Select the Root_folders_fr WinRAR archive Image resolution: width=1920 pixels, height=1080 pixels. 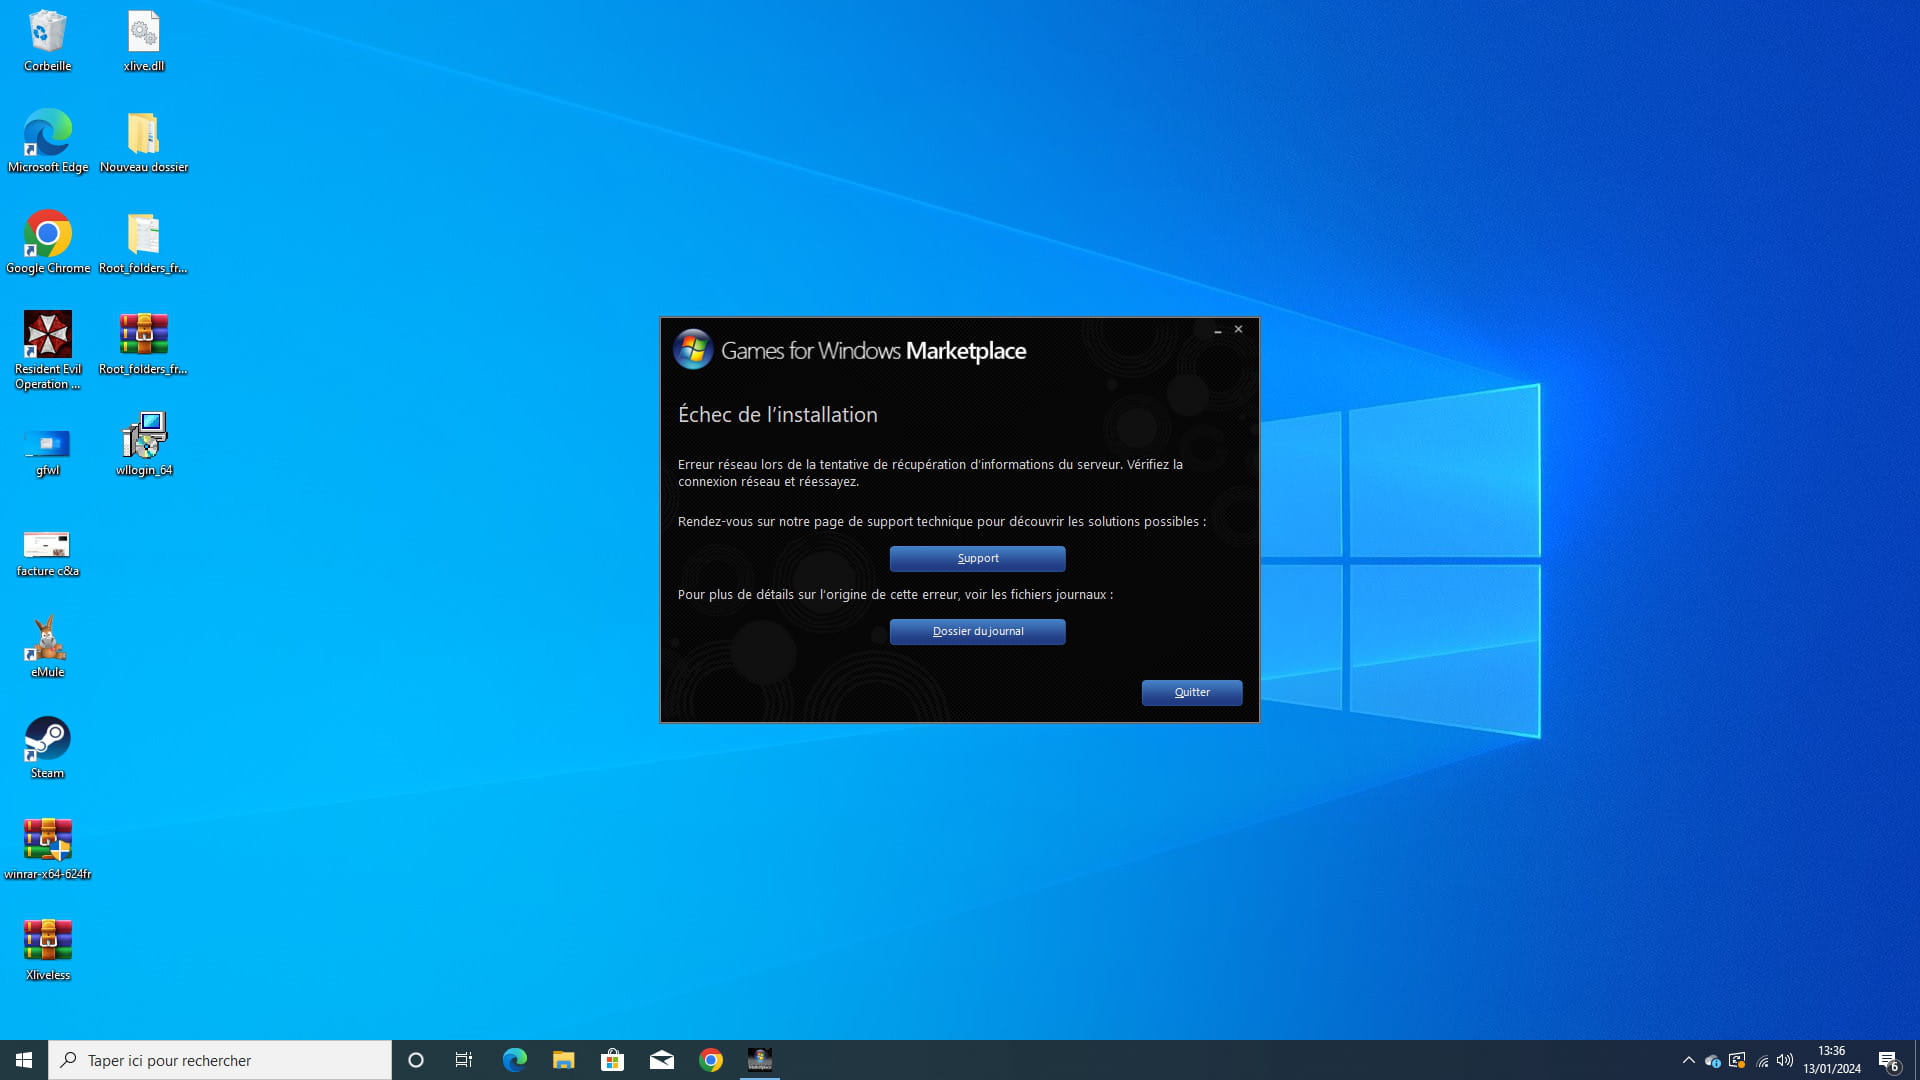point(144,343)
